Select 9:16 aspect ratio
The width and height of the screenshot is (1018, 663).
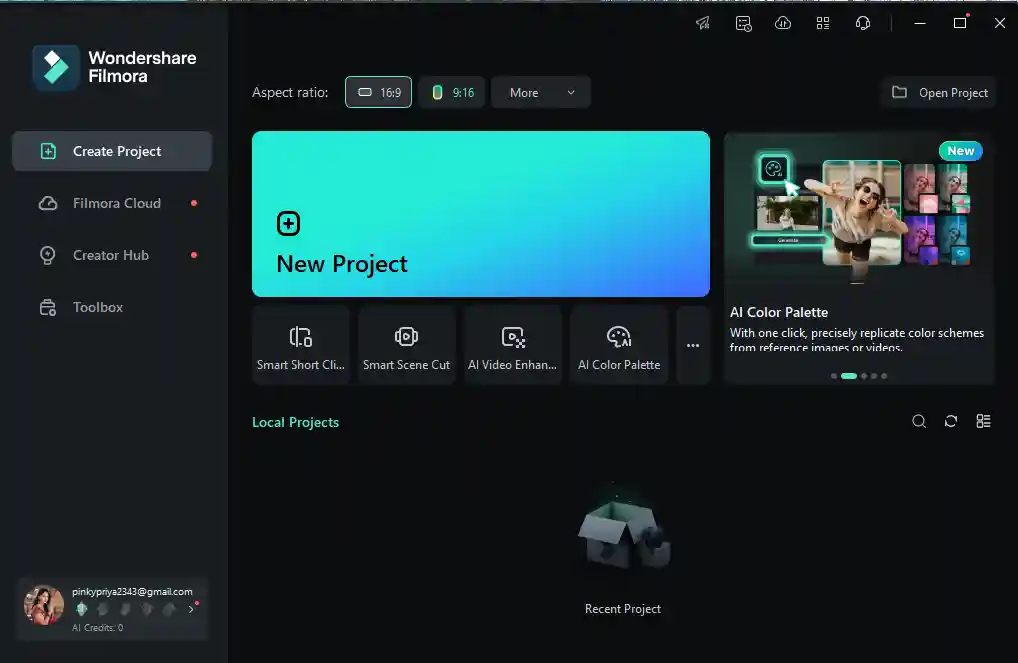pyautogui.click(x=452, y=92)
